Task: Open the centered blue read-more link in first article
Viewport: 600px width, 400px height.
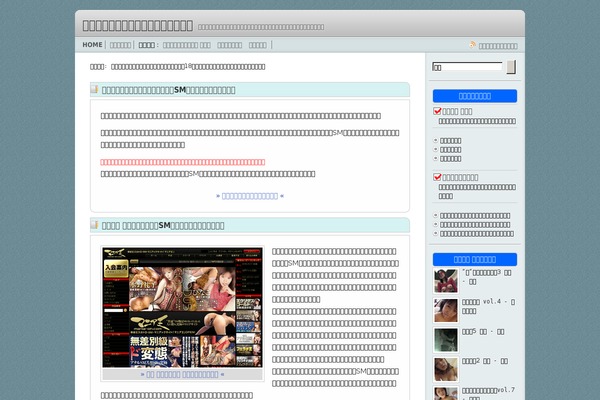Action: (x=250, y=196)
